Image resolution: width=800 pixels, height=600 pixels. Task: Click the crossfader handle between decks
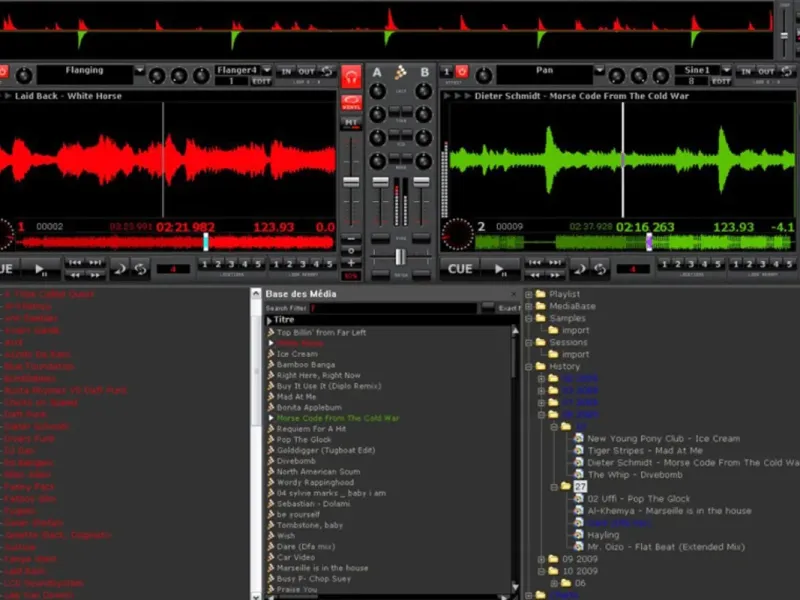pos(401,257)
